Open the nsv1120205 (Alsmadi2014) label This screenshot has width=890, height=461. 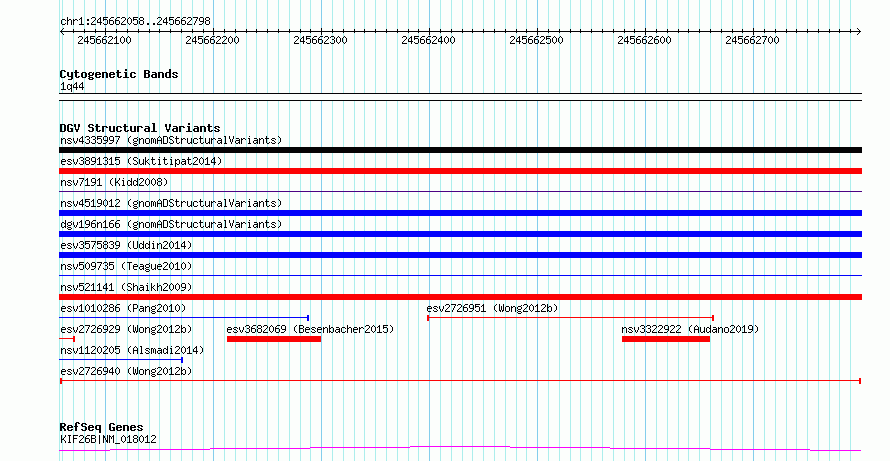pyautogui.click(x=132, y=350)
